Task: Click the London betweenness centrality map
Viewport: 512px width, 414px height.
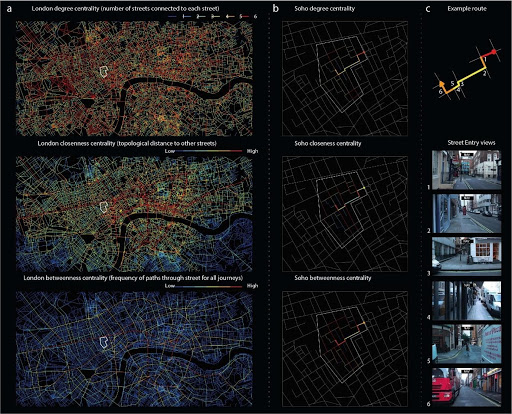Action: point(134,349)
